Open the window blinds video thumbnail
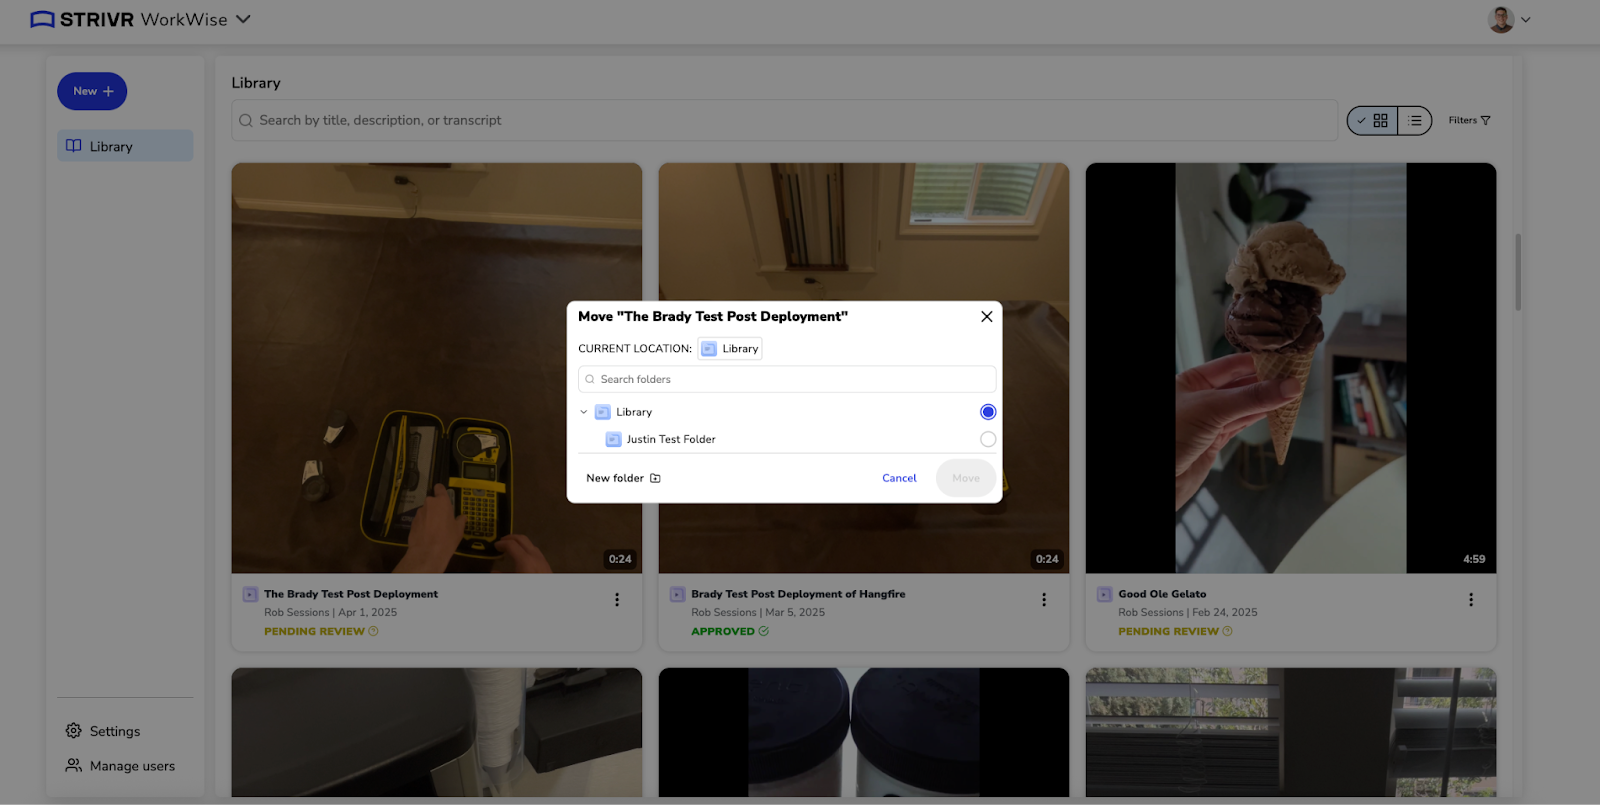 point(1291,732)
